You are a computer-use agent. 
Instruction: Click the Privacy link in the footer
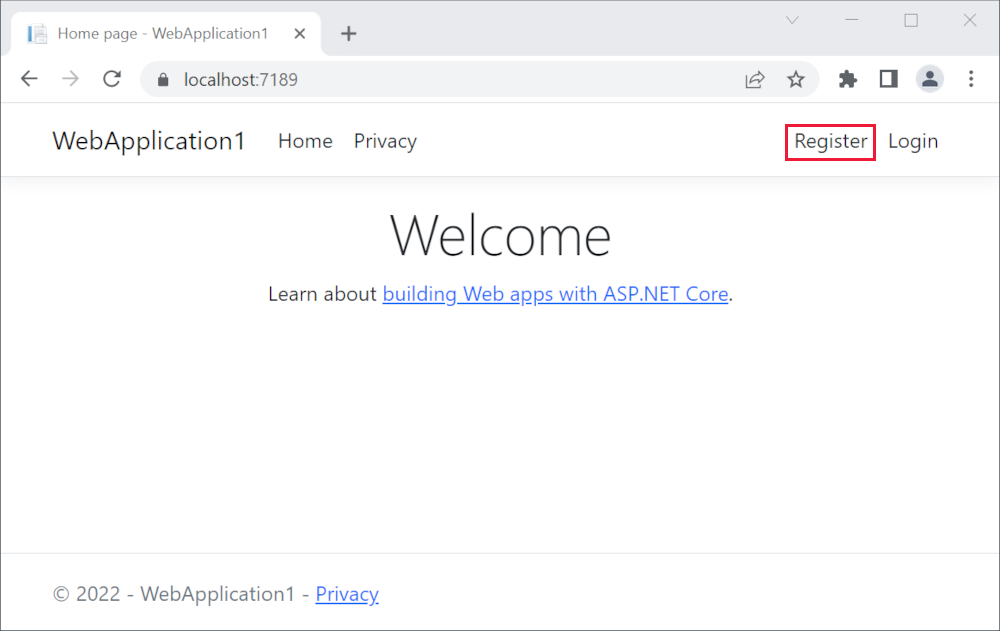tap(347, 594)
